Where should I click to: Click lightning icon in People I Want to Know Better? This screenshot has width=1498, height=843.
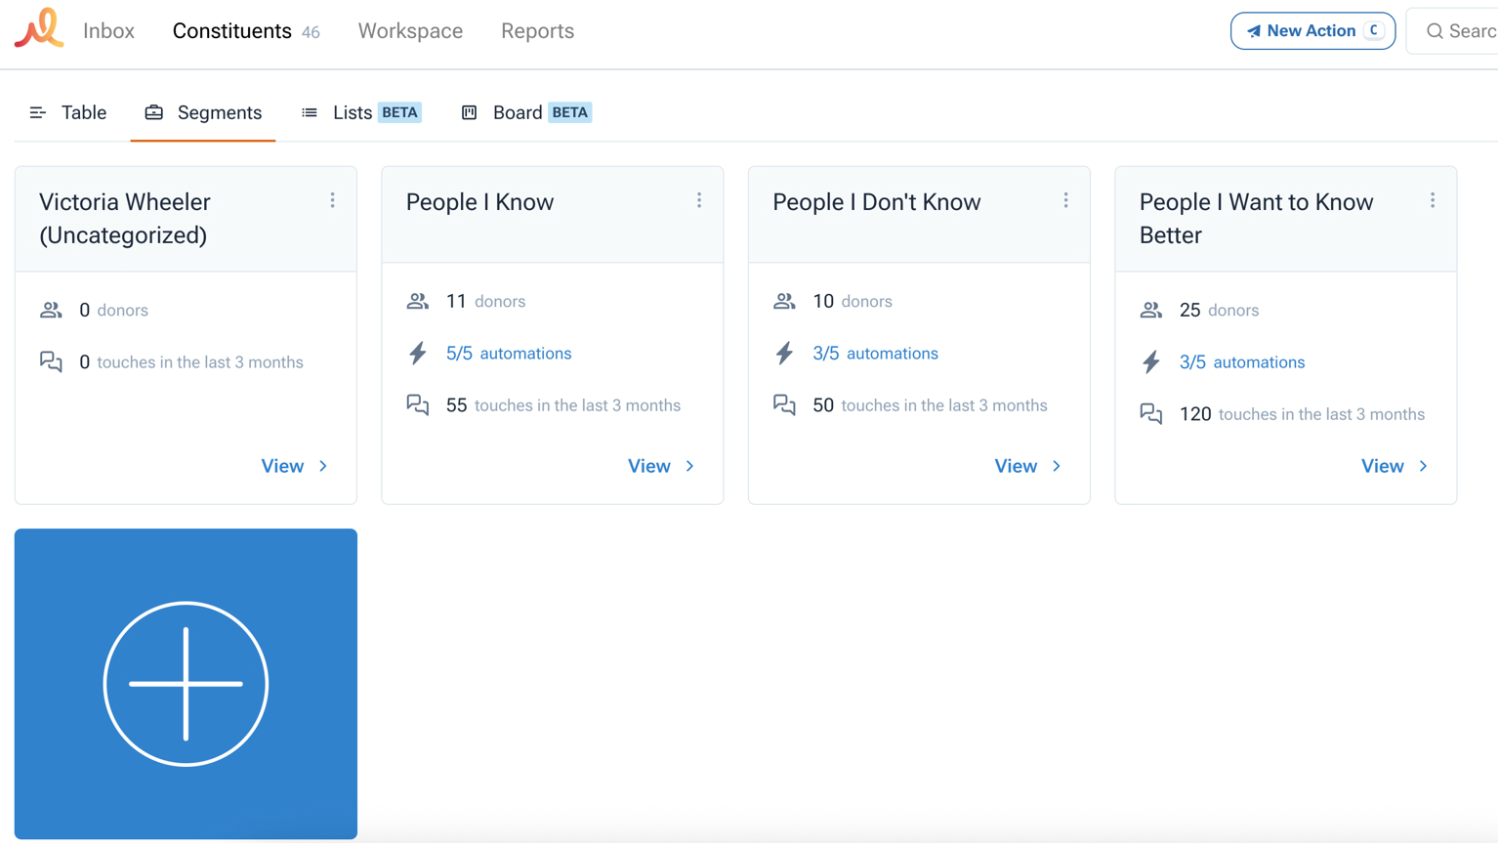(x=1152, y=362)
